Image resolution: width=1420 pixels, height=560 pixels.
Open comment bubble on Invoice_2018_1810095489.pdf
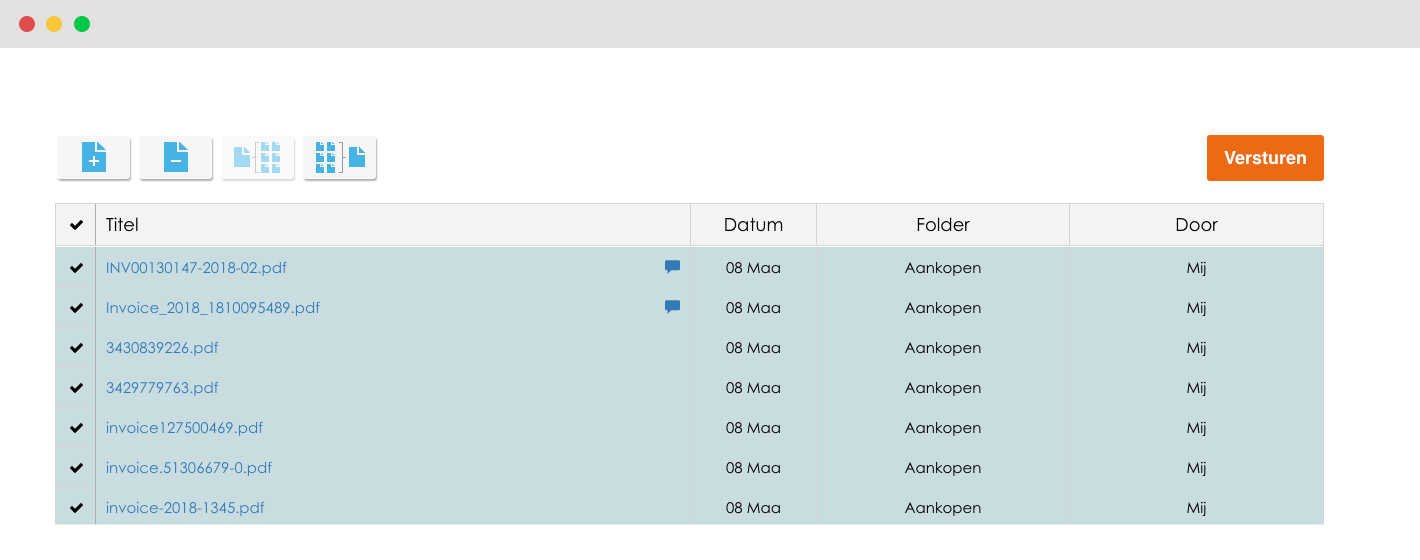pos(672,307)
